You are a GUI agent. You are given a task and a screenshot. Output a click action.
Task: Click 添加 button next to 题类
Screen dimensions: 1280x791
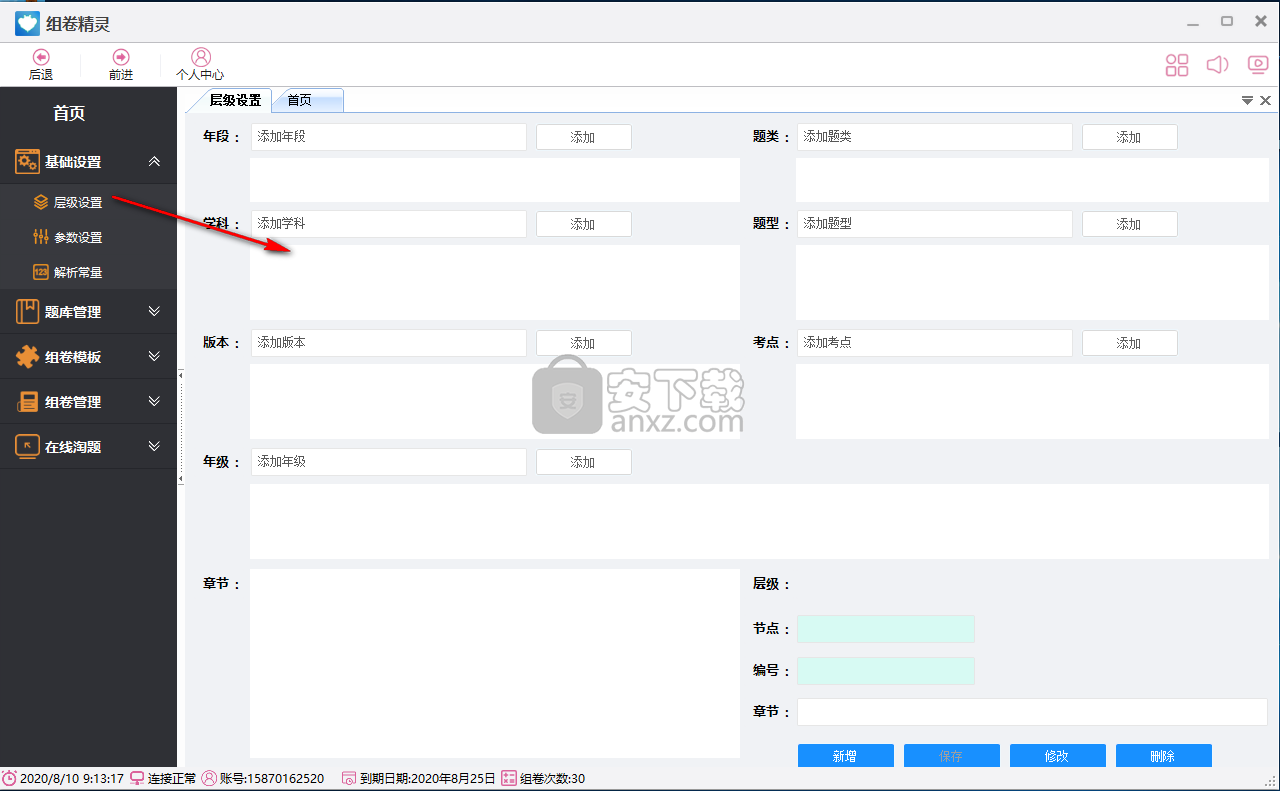(x=1130, y=137)
